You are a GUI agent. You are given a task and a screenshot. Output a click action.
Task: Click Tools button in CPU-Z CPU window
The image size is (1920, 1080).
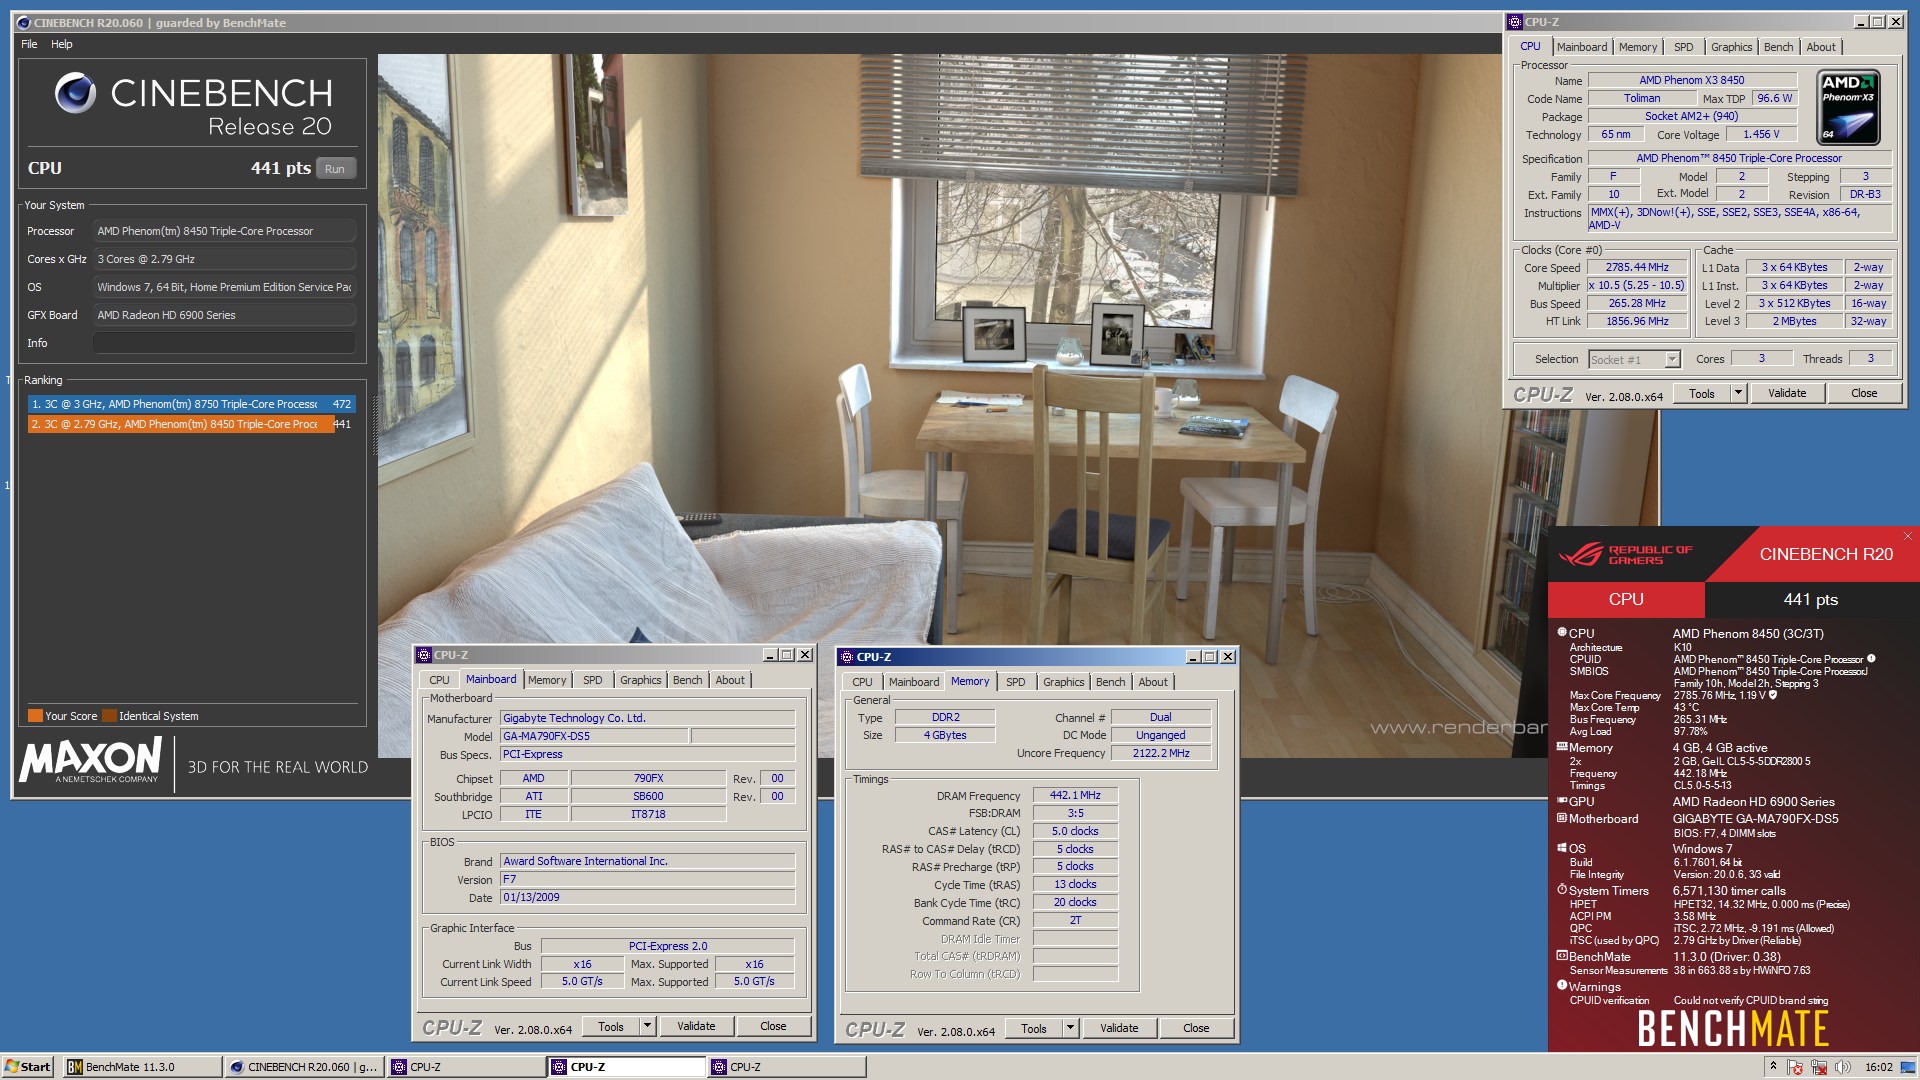click(1702, 393)
